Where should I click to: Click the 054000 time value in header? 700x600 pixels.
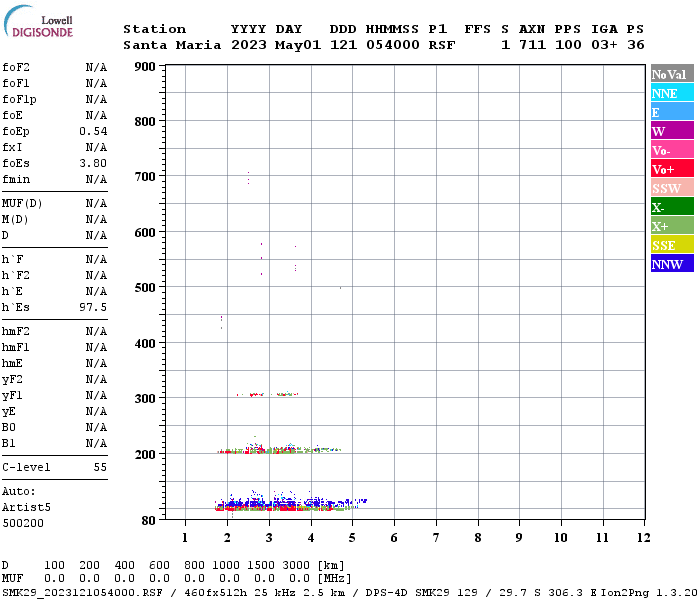coord(393,45)
